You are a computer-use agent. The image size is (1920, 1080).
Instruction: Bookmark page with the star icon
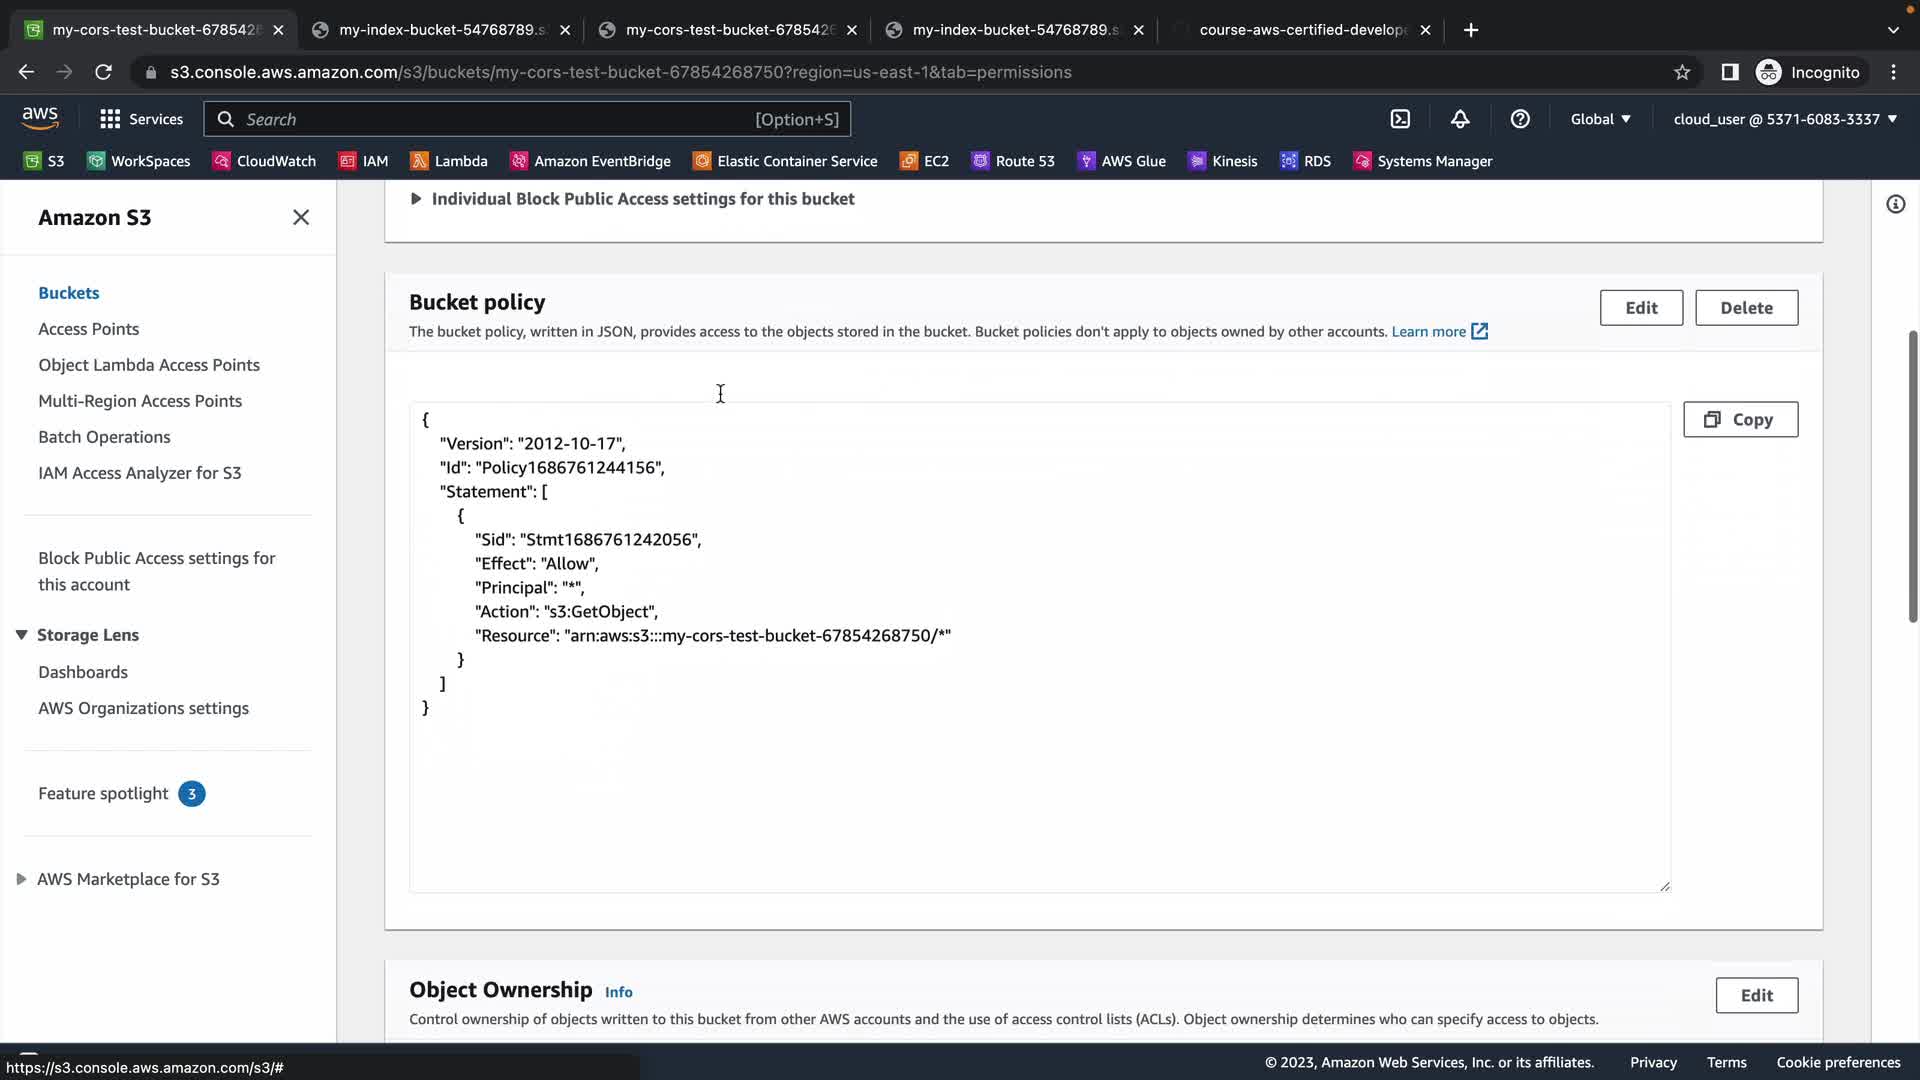(x=1682, y=72)
